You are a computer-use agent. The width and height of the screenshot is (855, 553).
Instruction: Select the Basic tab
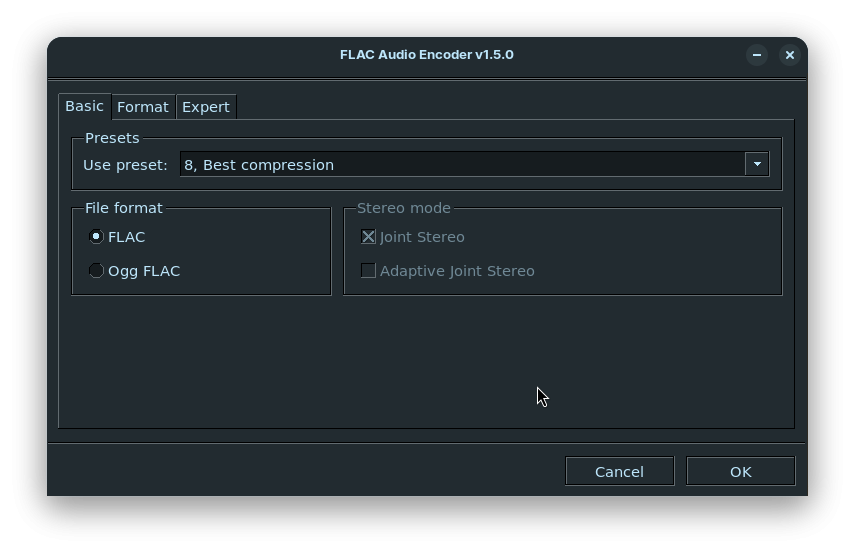pos(85,106)
